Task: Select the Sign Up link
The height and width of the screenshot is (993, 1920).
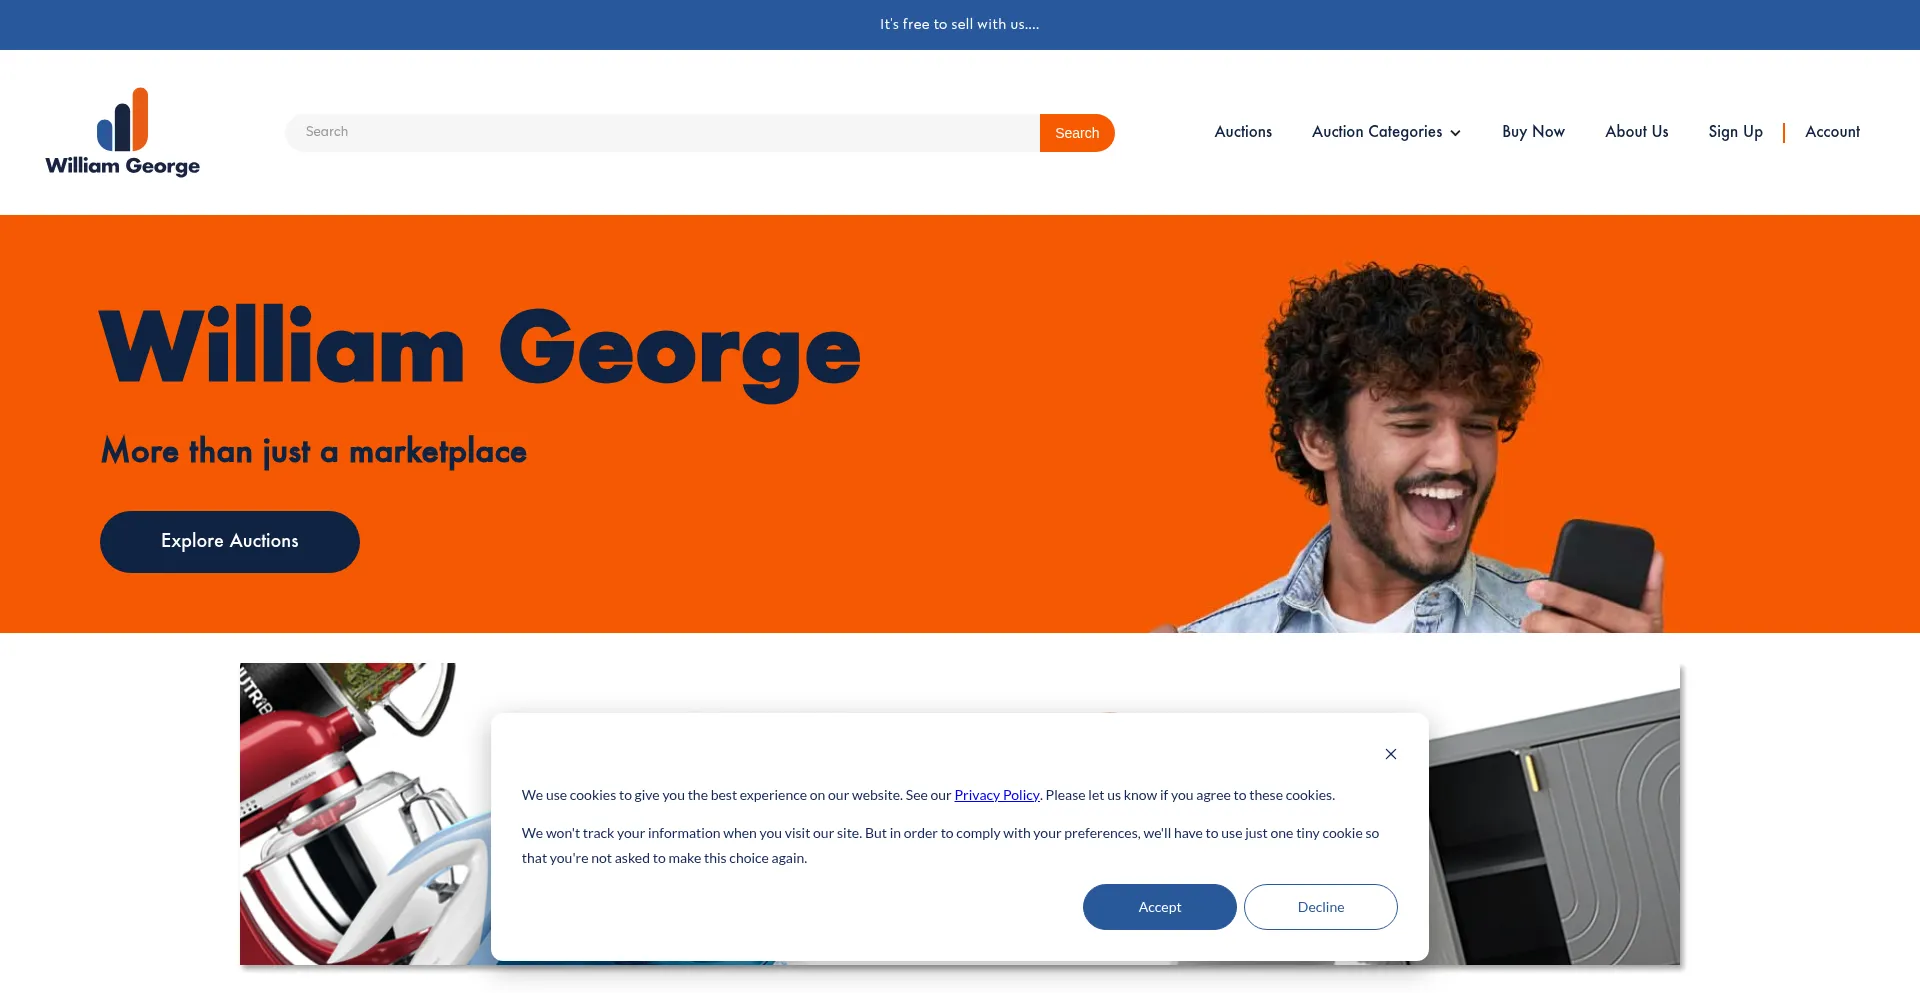Action: pyautogui.click(x=1735, y=132)
